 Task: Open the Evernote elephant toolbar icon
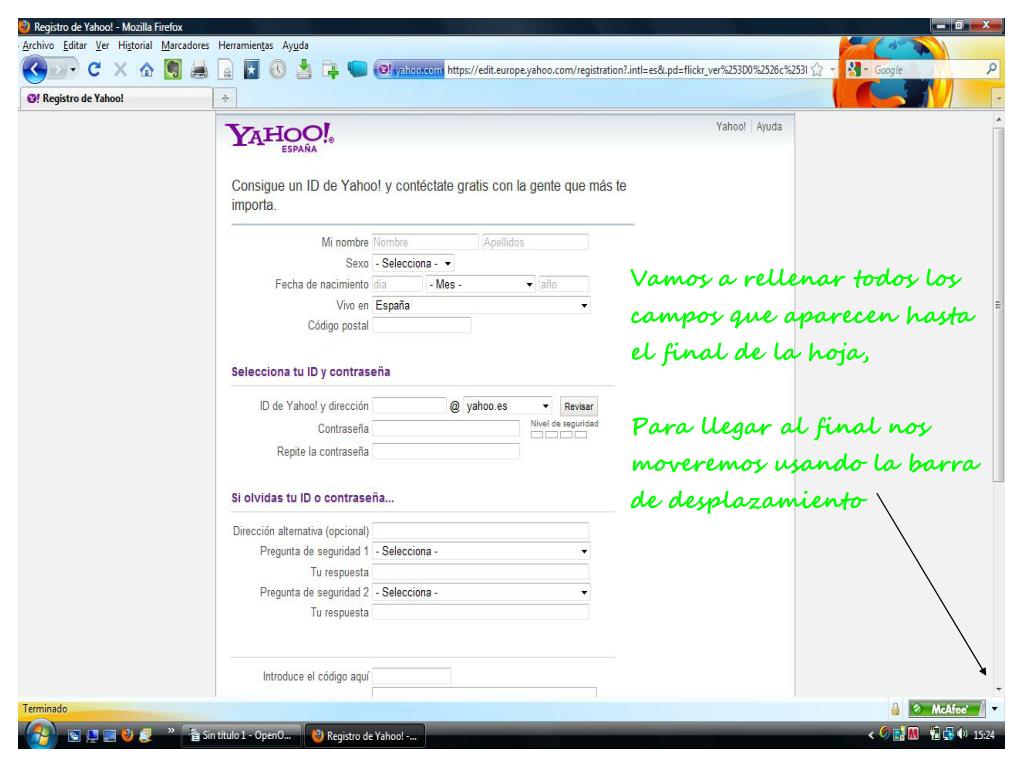[x=173, y=69]
